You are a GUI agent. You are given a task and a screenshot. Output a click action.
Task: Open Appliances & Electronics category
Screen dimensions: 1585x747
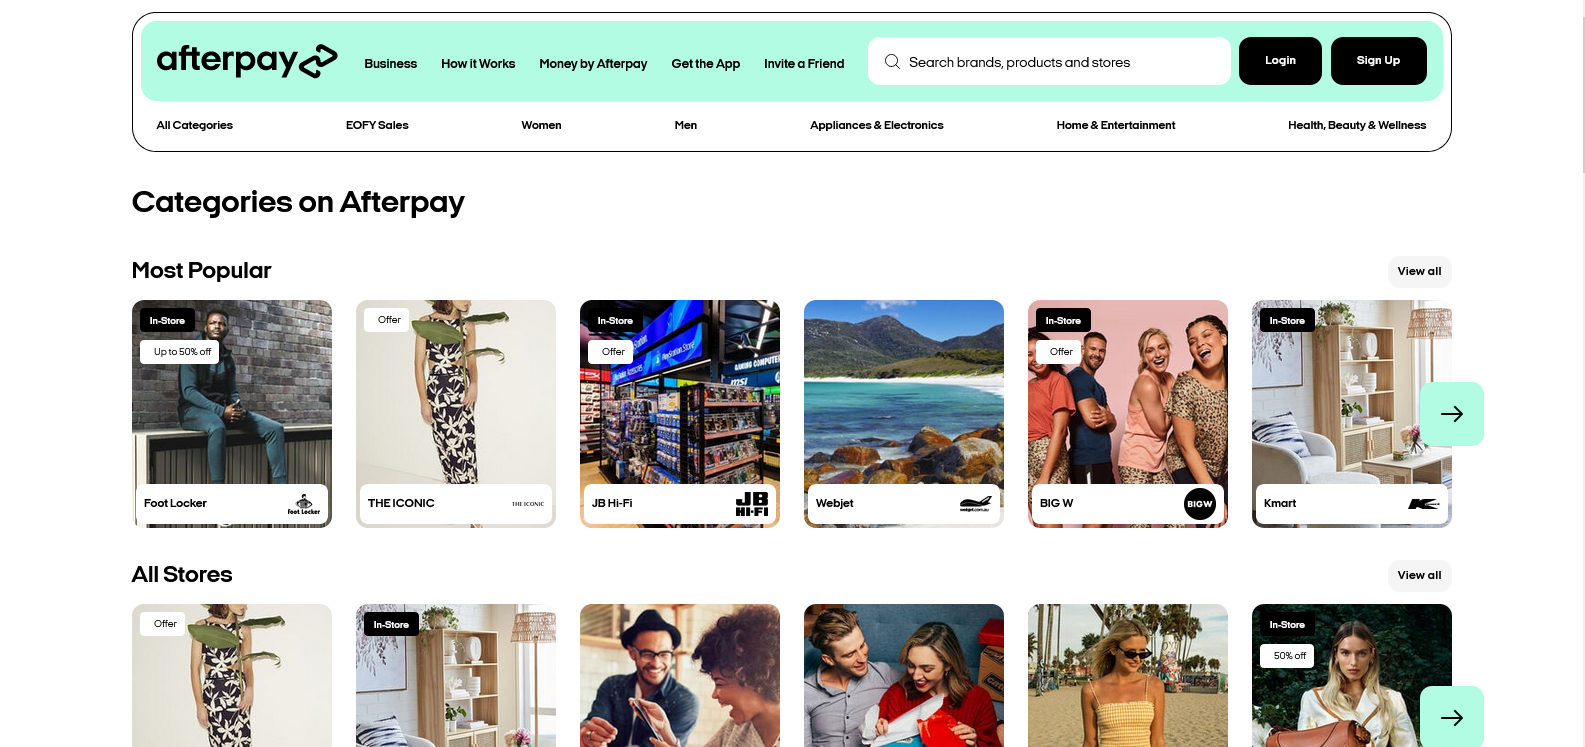[877, 125]
